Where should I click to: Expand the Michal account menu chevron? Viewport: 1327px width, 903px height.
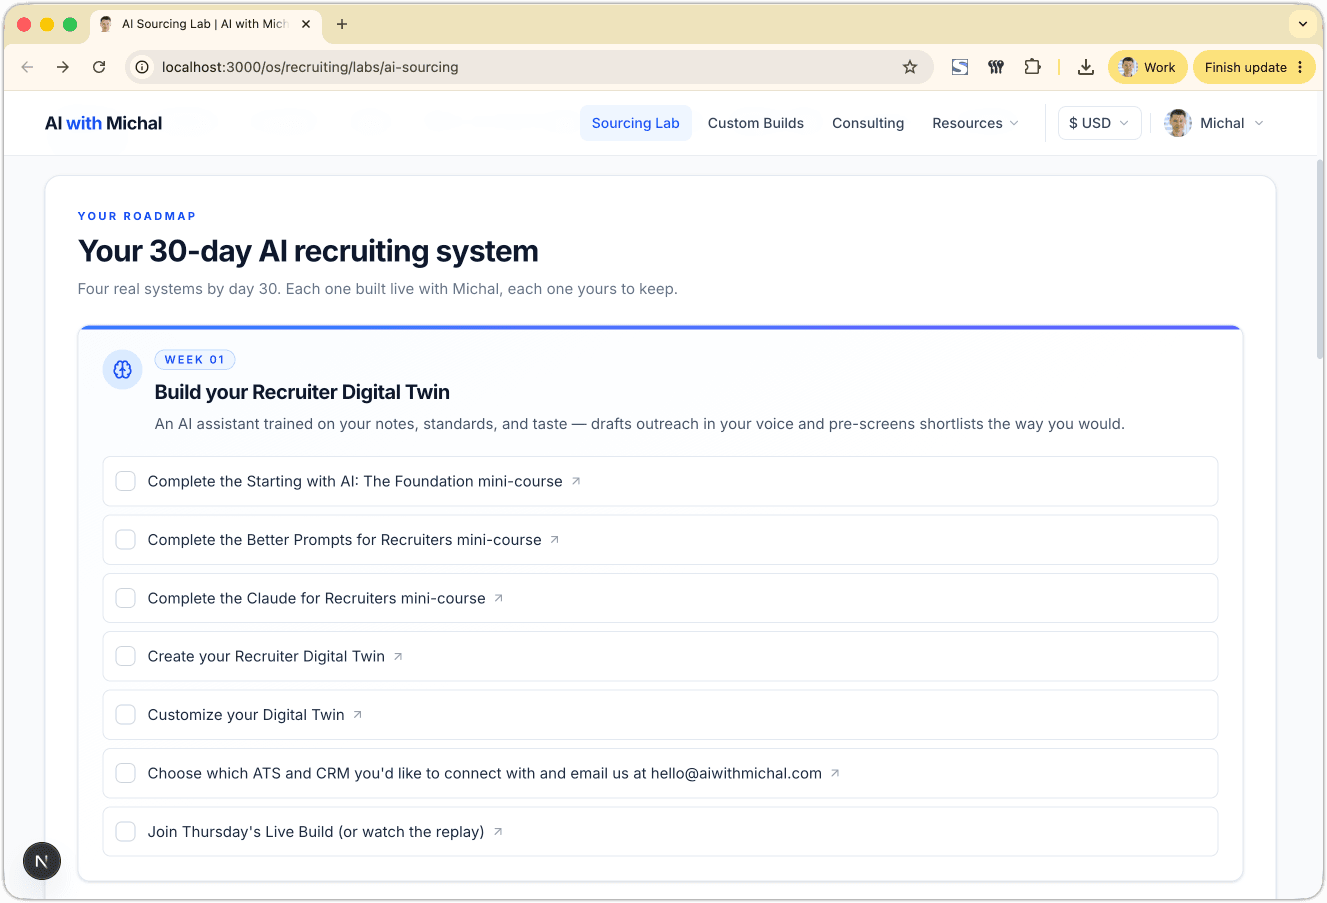[1259, 123]
